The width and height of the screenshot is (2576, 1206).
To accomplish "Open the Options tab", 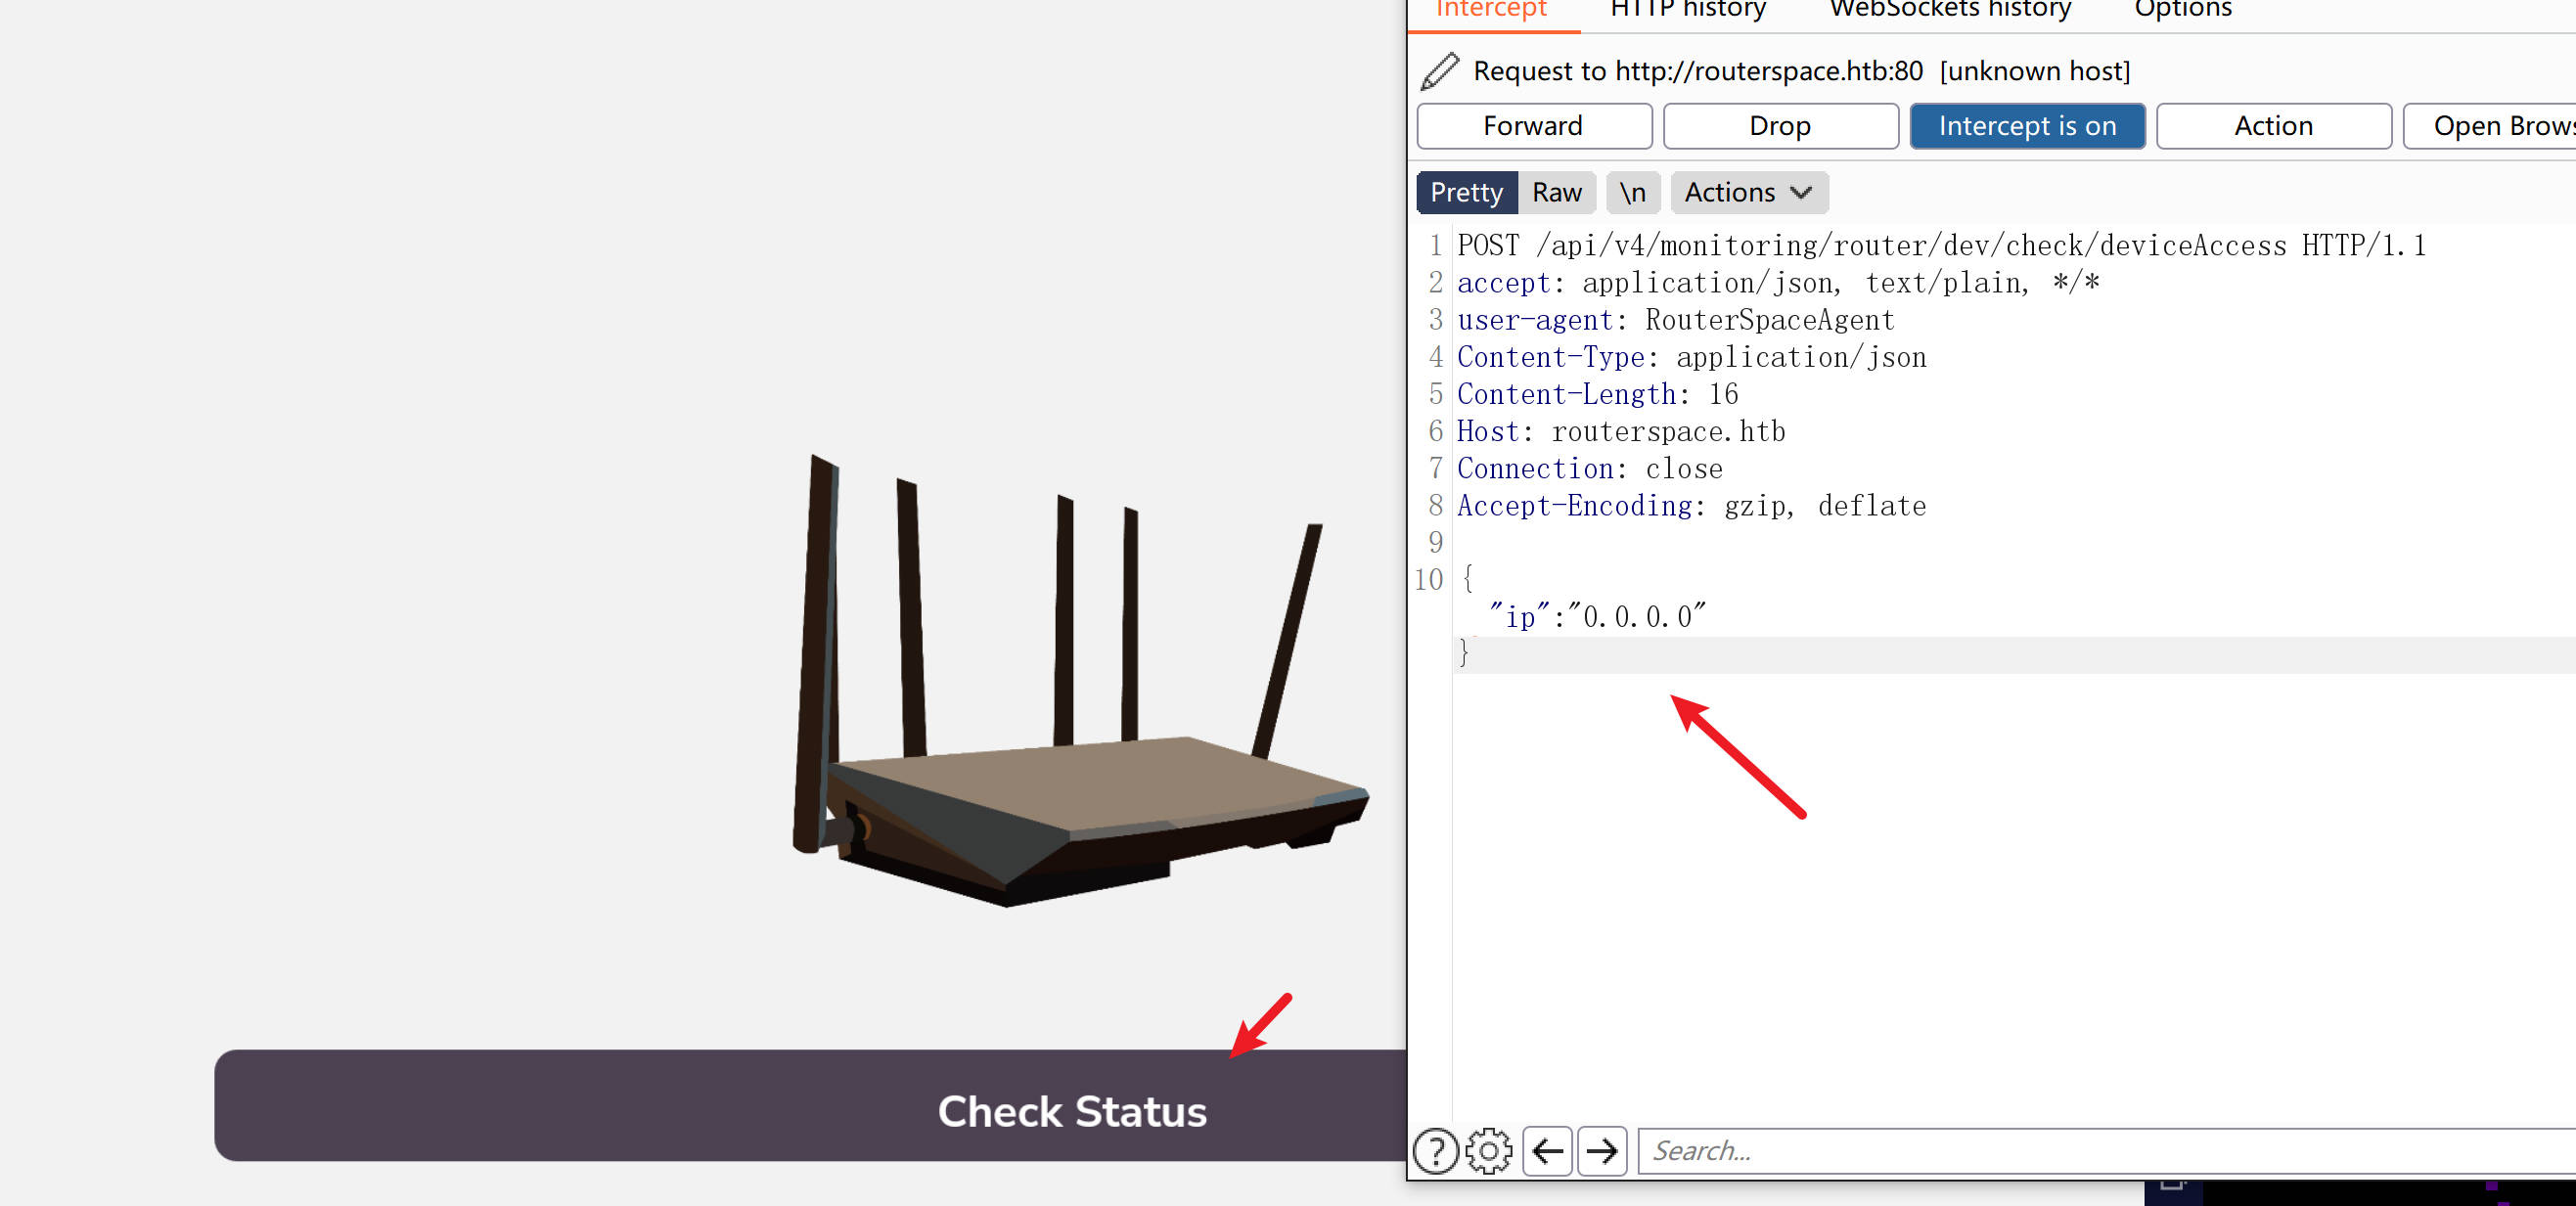I will pyautogui.click(x=2182, y=10).
